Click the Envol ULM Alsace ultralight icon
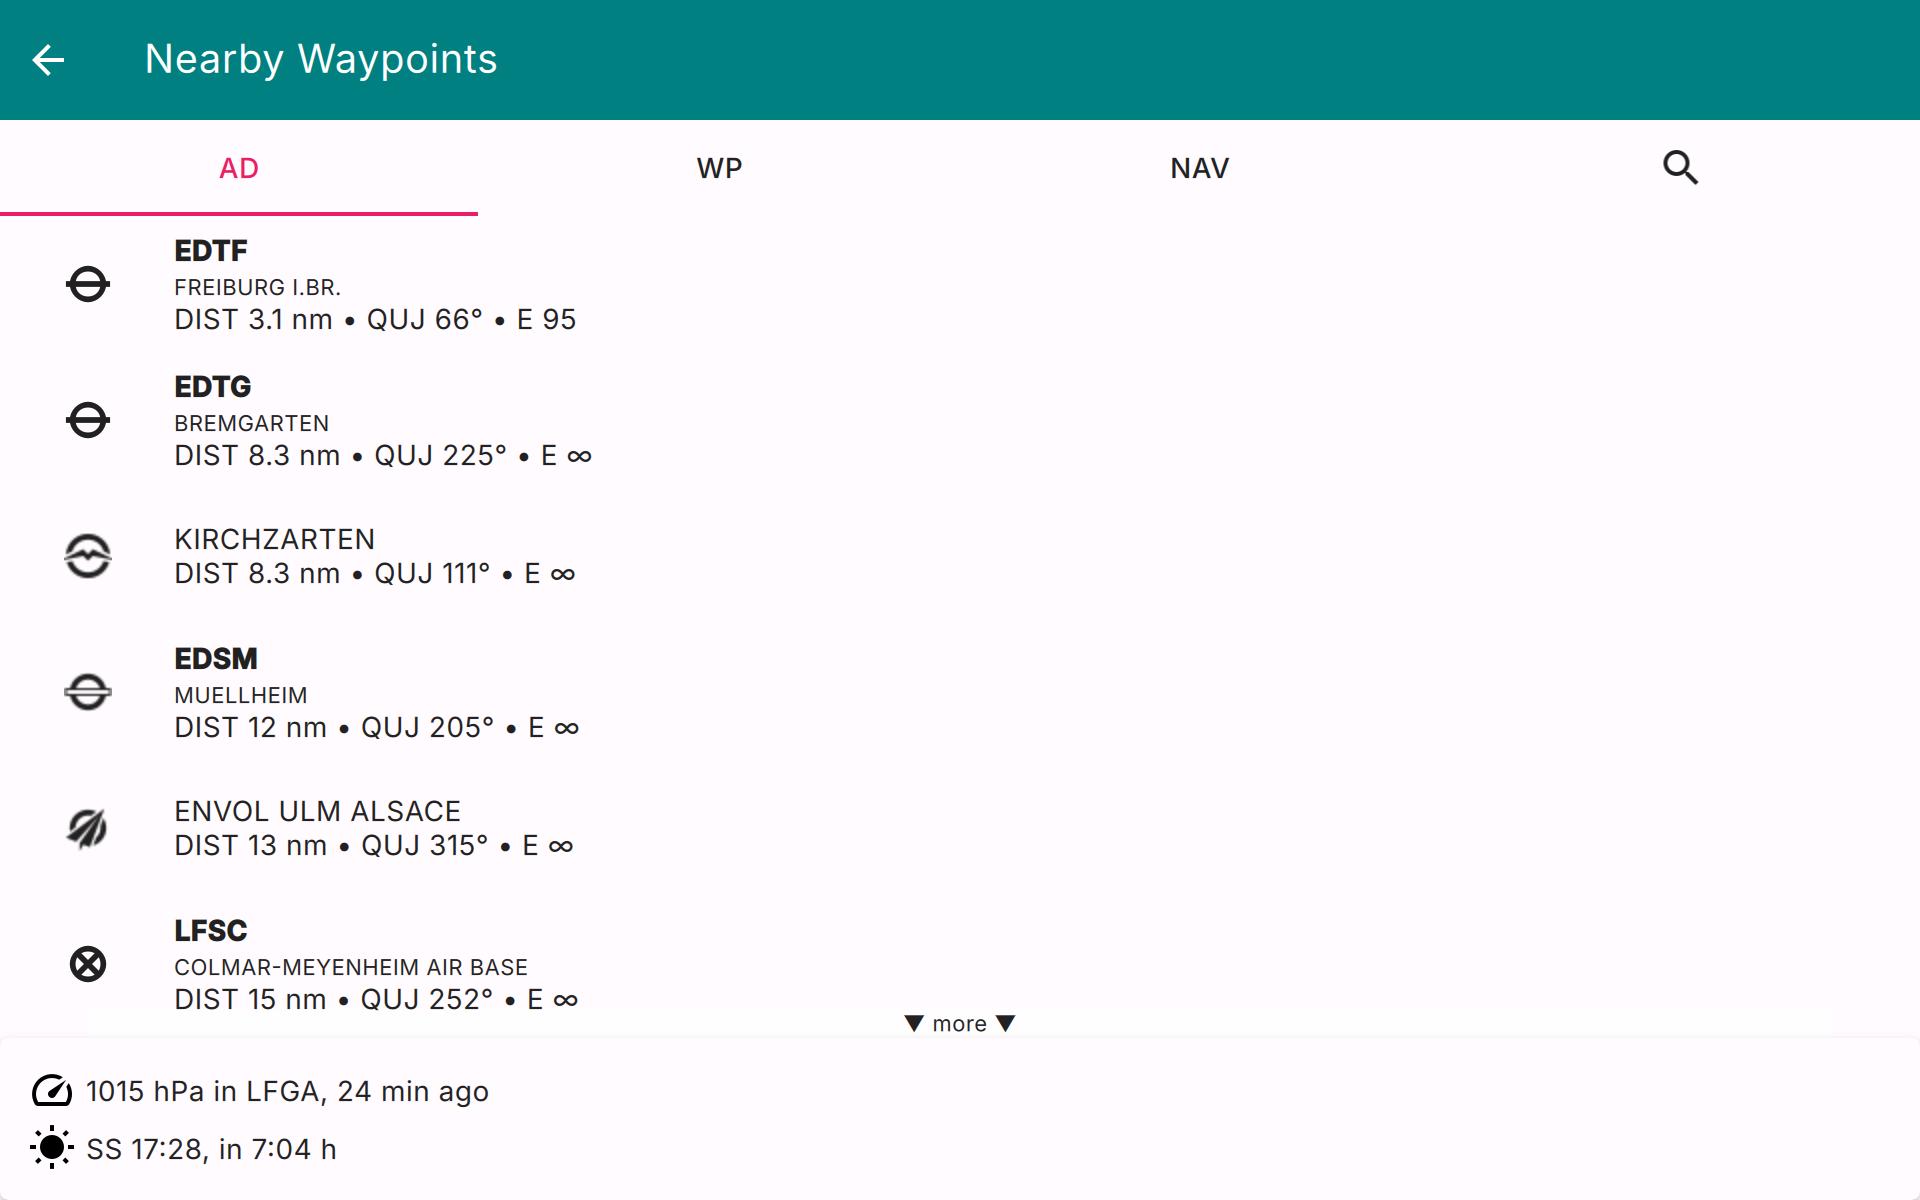1920x1200 pixels. (x=88, y=828)
